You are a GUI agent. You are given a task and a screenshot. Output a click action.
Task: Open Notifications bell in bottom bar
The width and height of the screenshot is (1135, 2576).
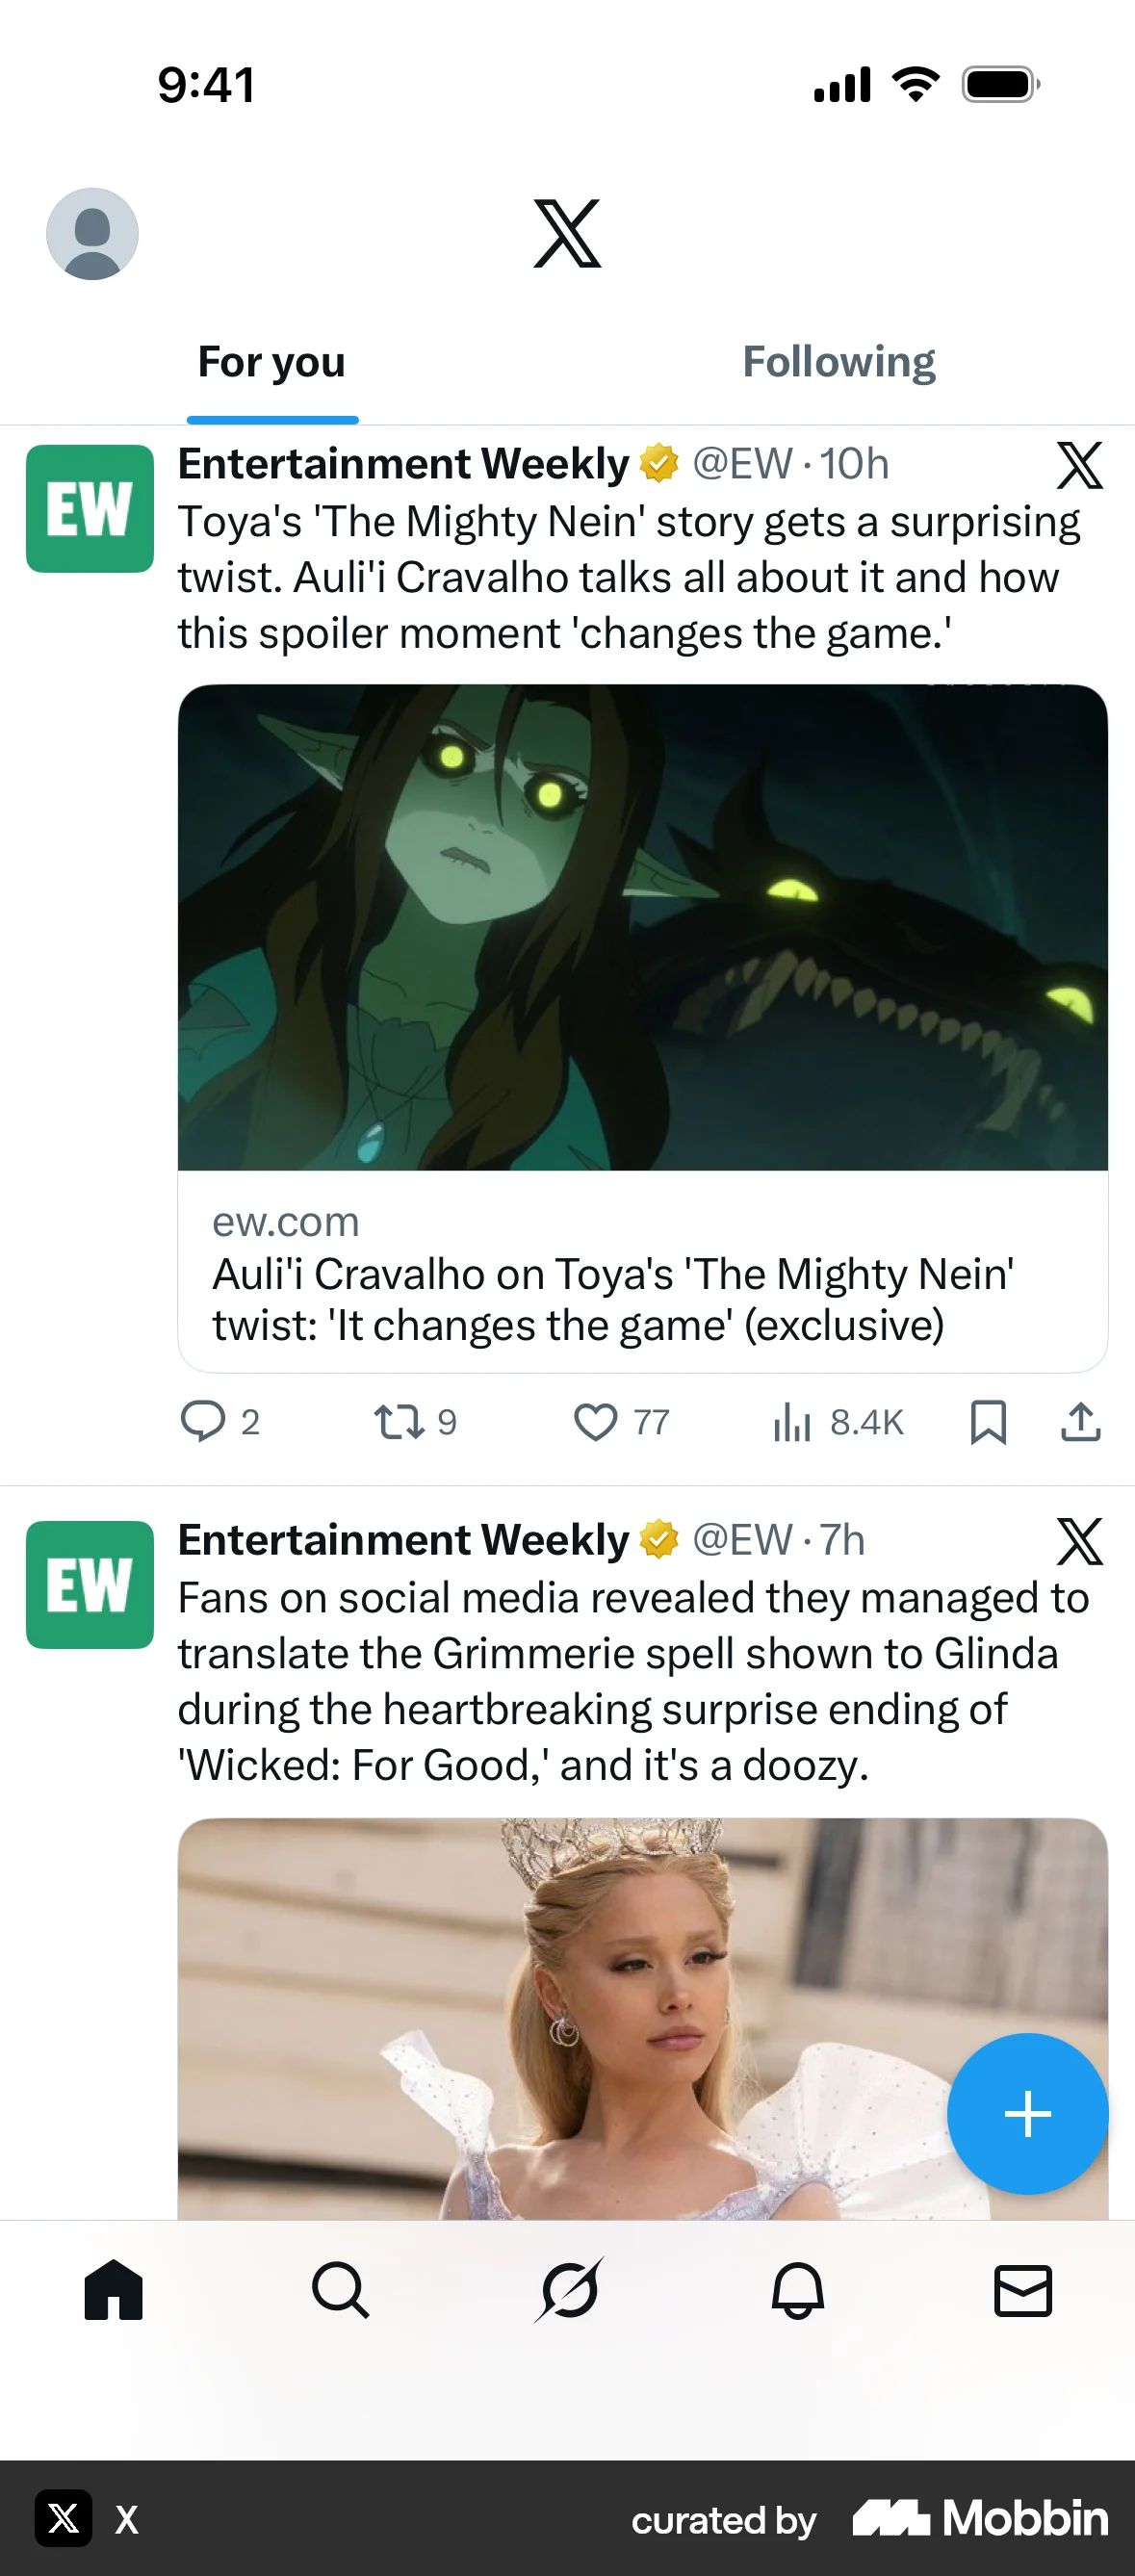pos(797,2290)
